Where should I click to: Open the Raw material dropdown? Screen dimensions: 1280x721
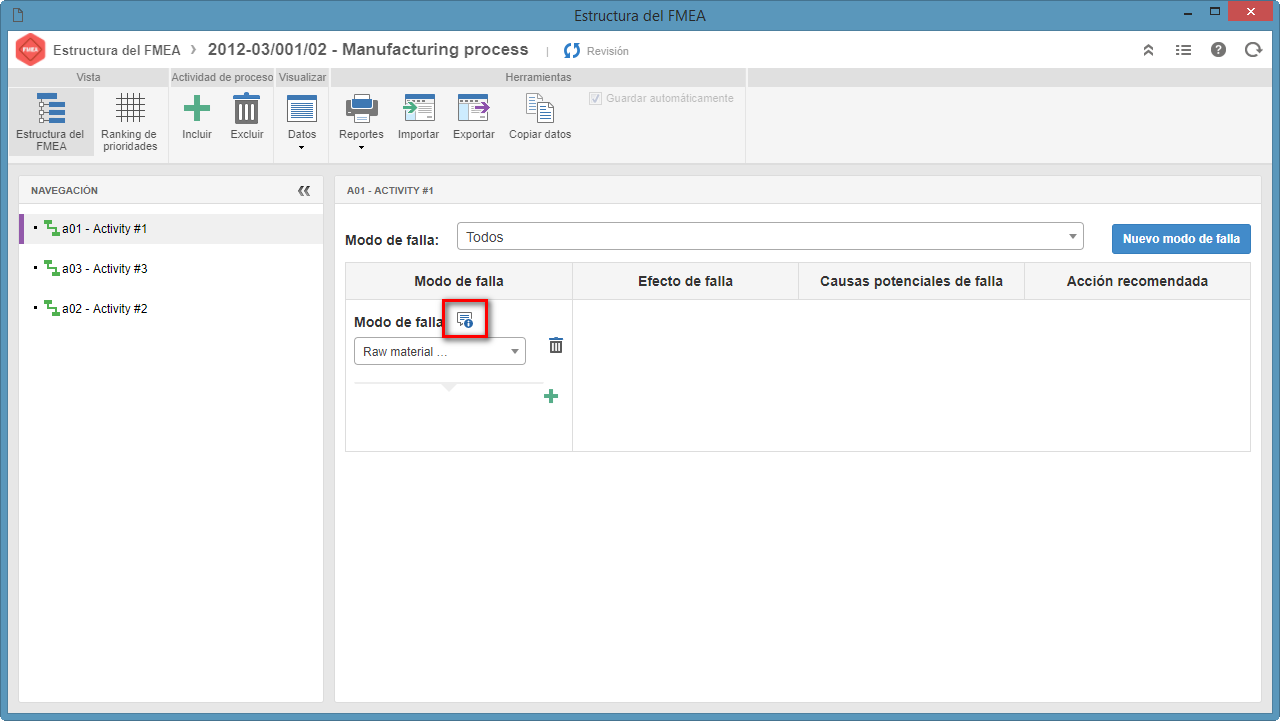[x=440, y=351]
